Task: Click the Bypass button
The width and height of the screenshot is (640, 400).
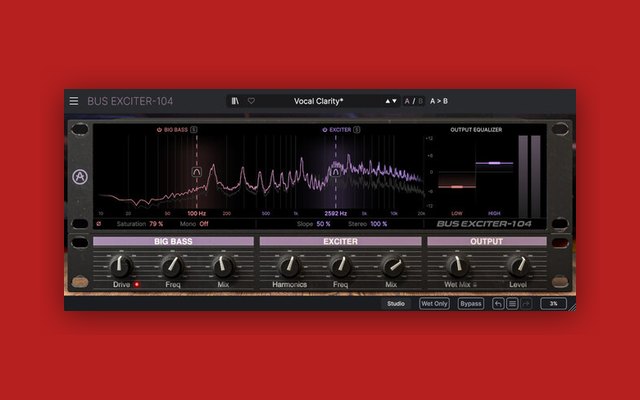Action: (471, 303)
